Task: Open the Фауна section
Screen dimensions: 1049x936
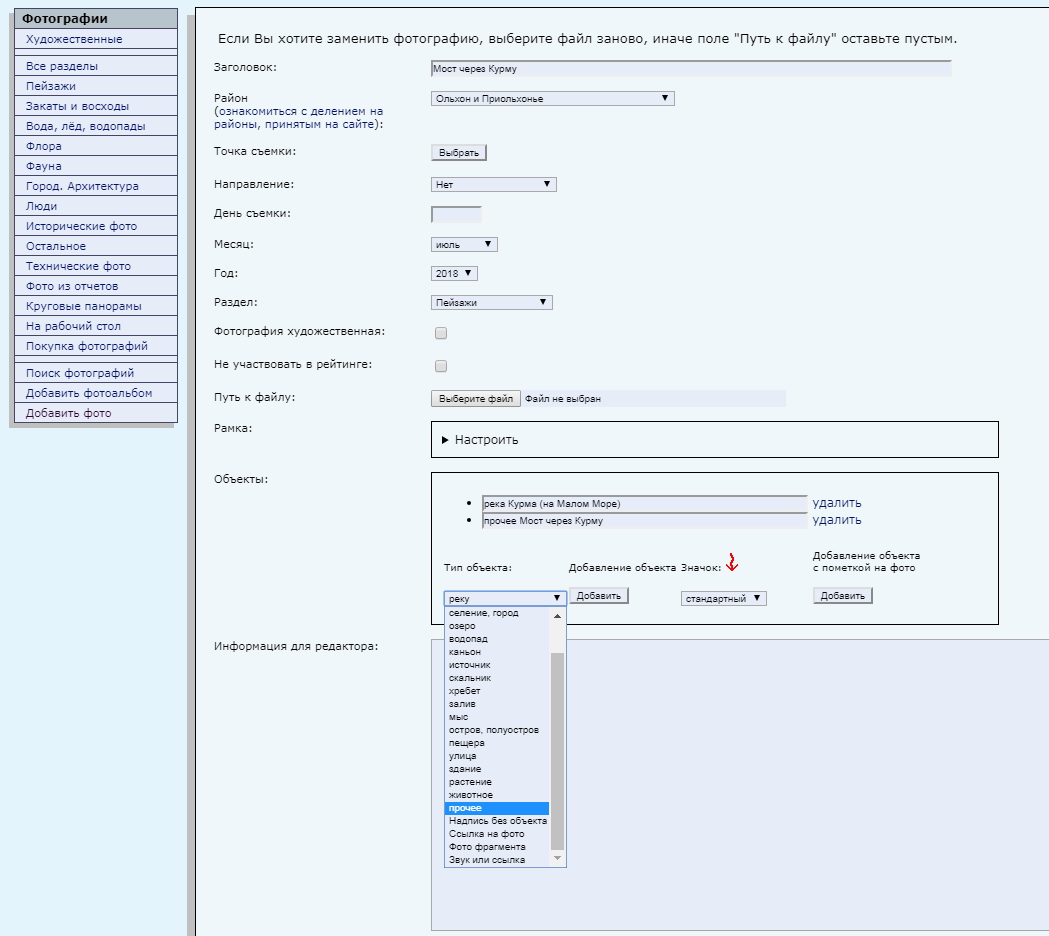Action: coord(96,166)
